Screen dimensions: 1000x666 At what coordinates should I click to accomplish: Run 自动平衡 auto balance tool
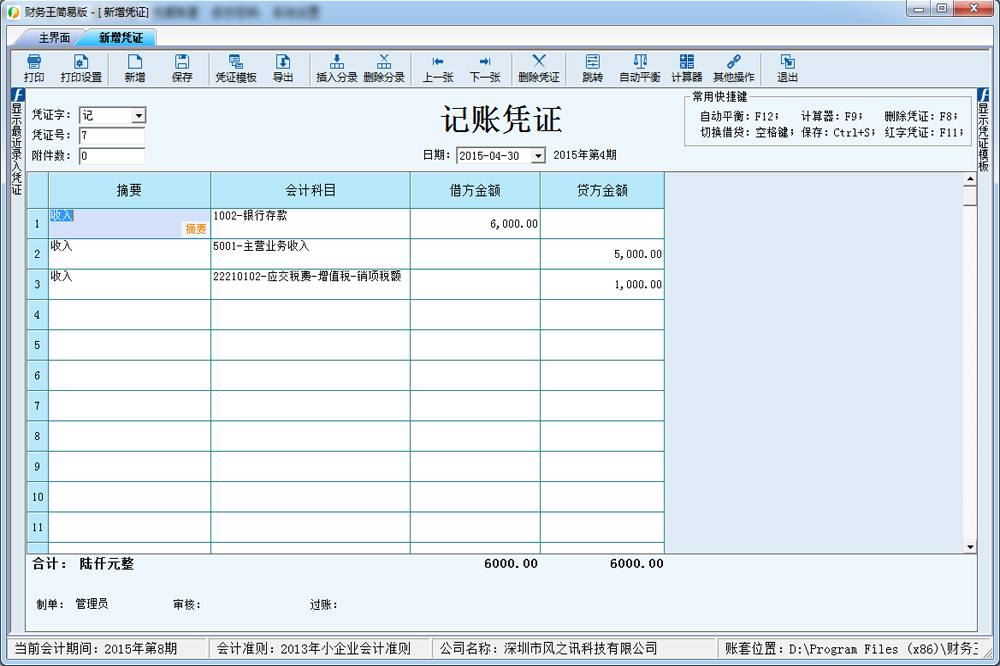(640, 68)
